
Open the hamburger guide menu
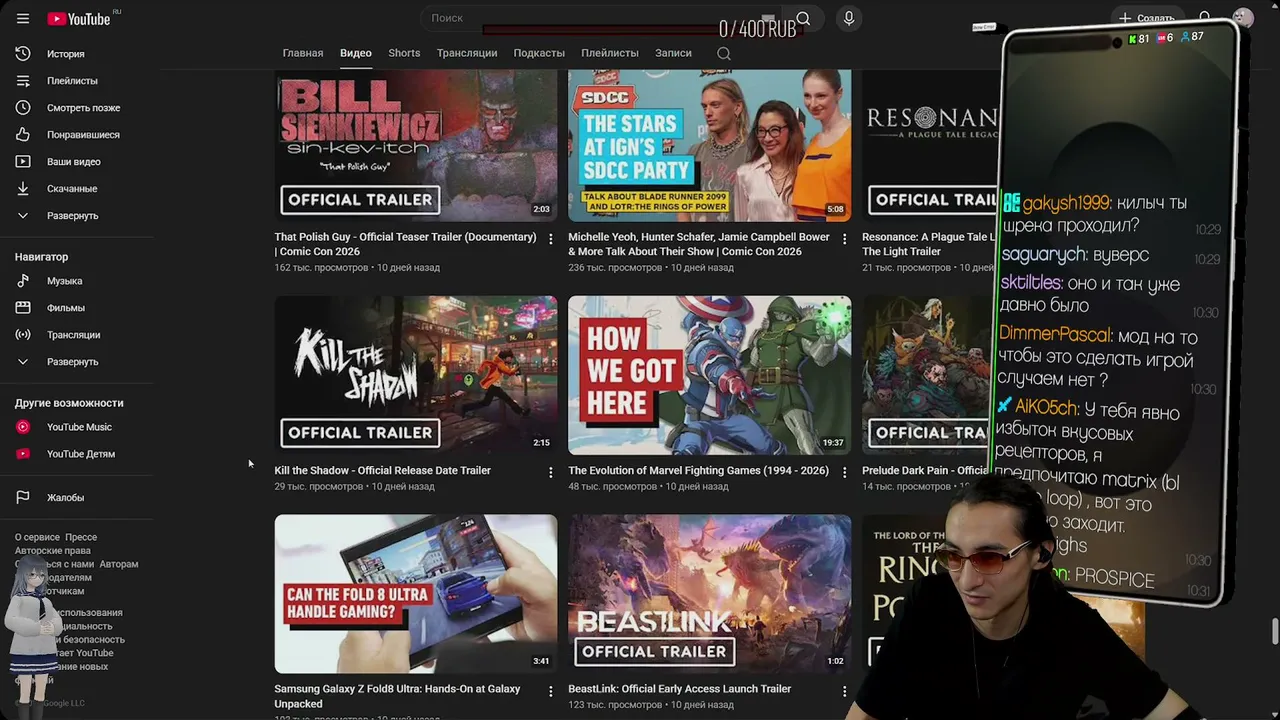tap(23, 19)
